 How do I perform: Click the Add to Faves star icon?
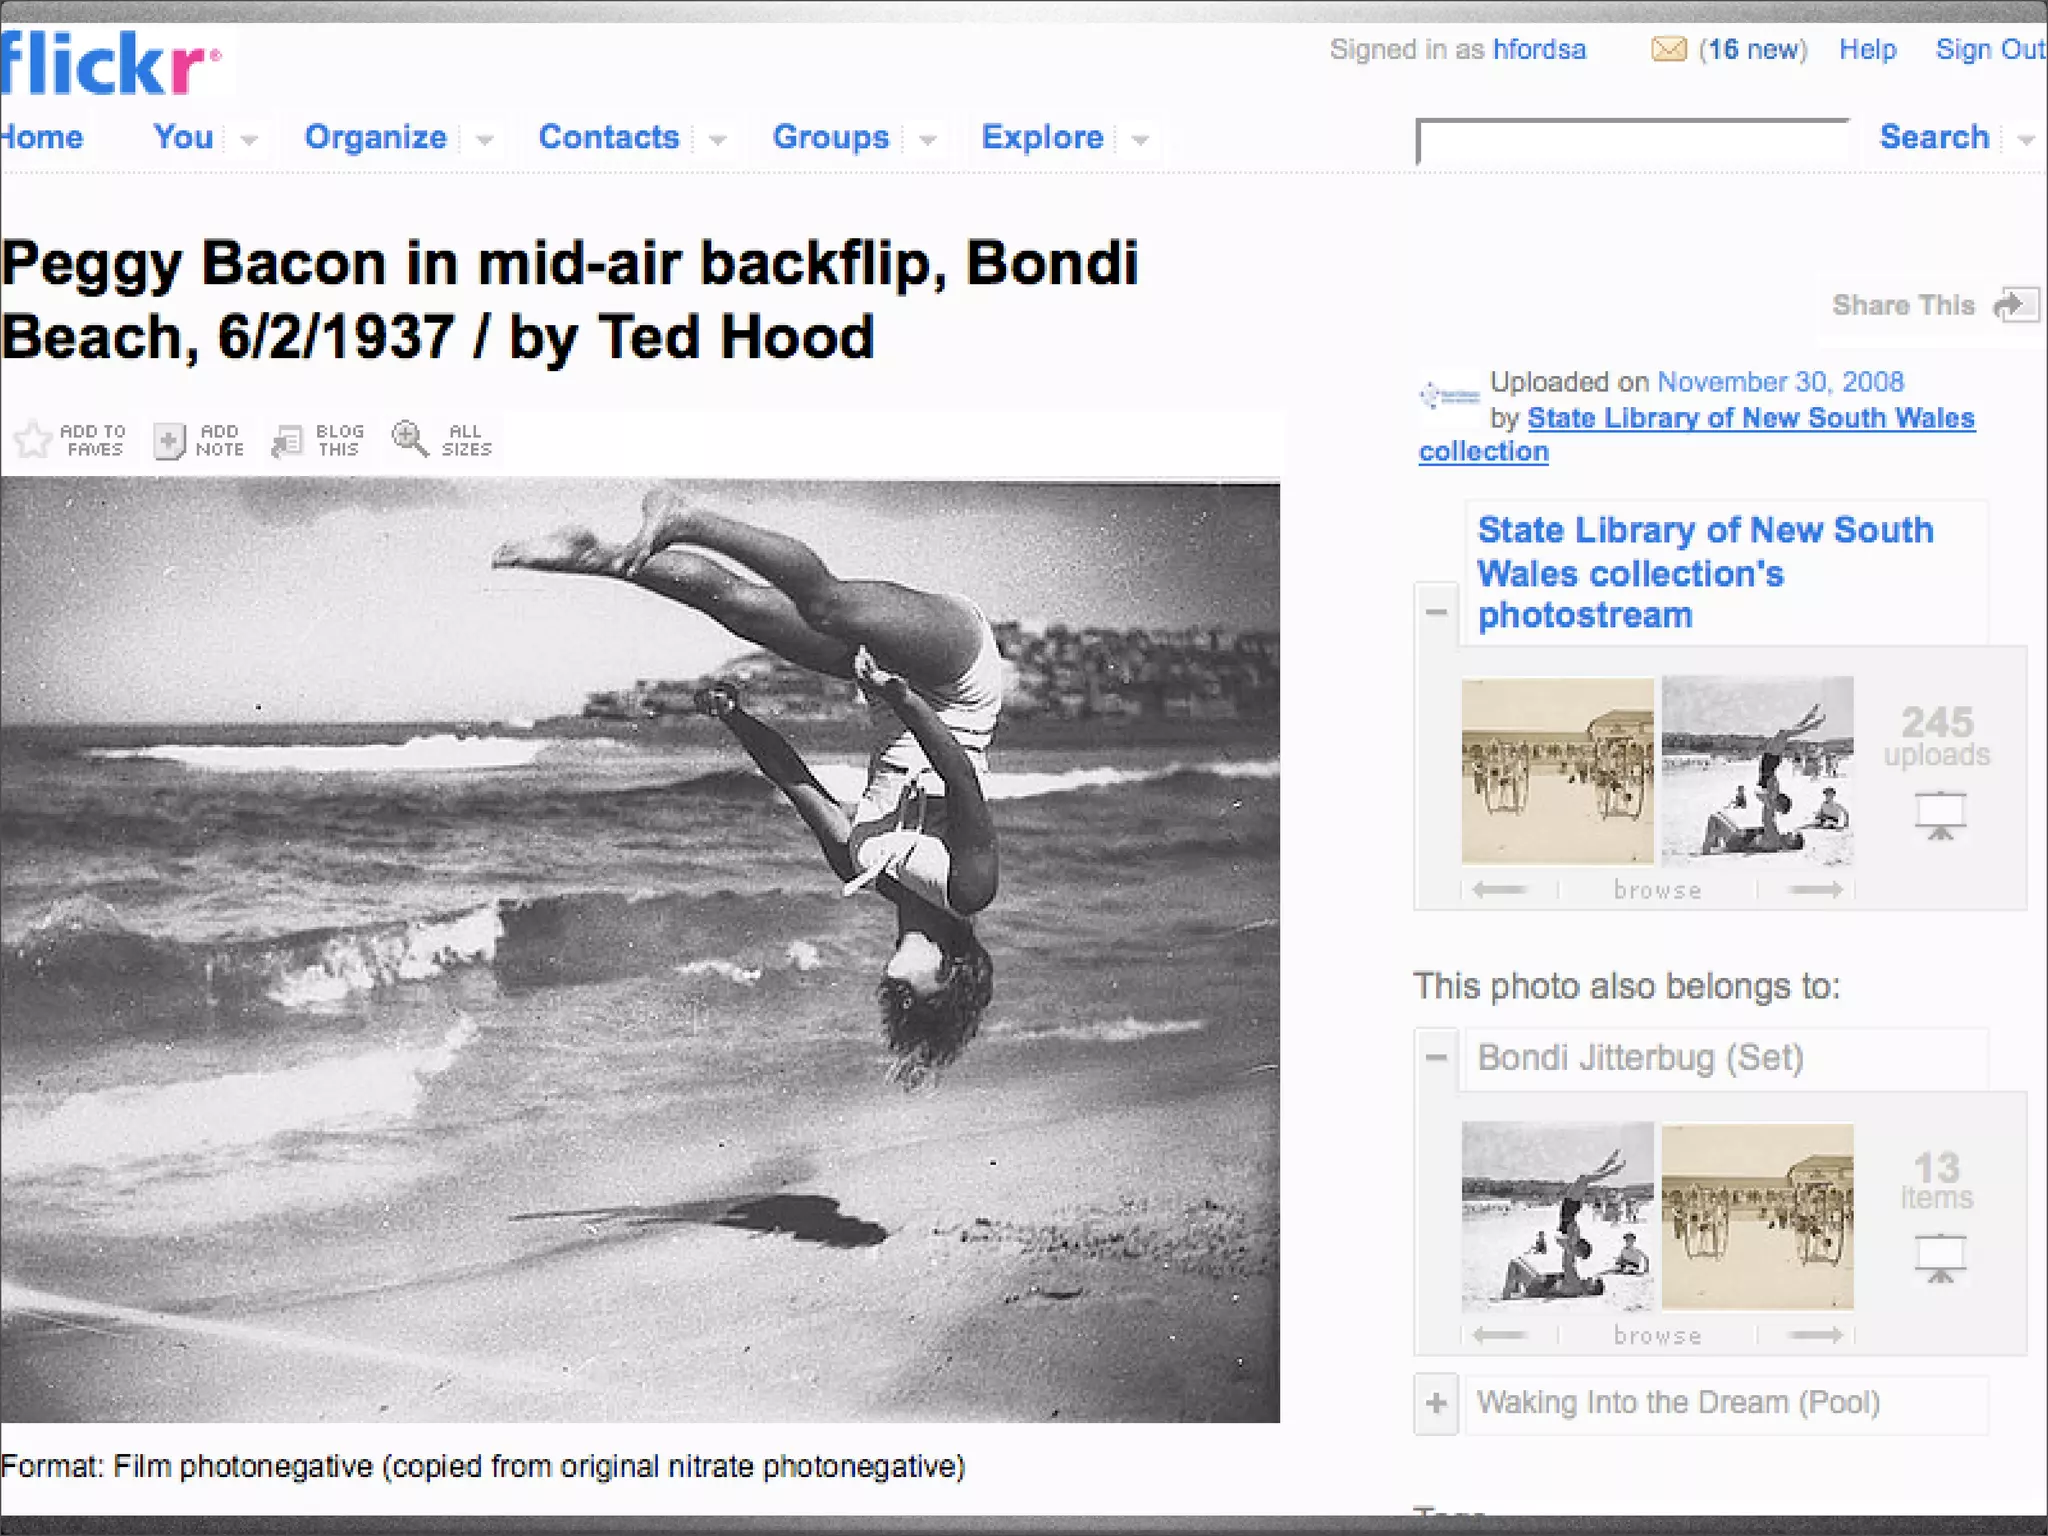tap(33, 439)
